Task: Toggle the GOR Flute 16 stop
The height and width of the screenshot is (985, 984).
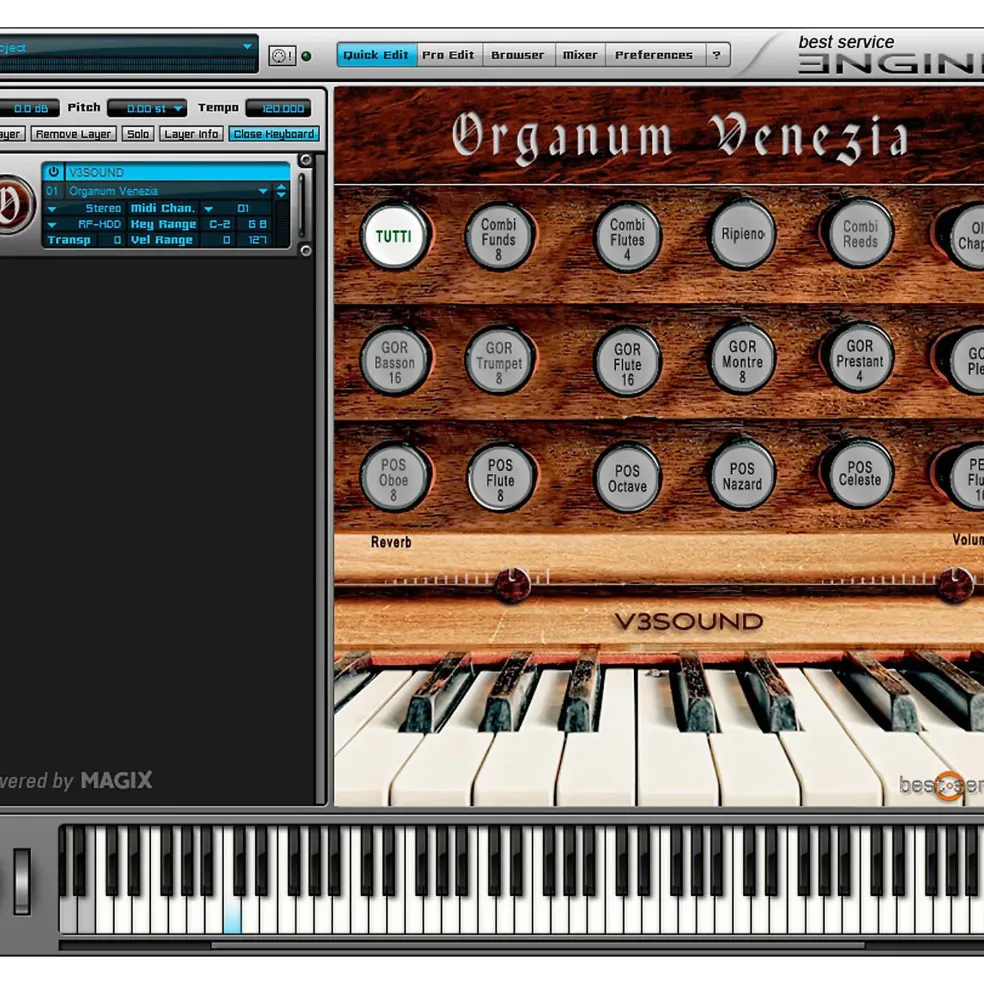Action: (x=627, y=363)
